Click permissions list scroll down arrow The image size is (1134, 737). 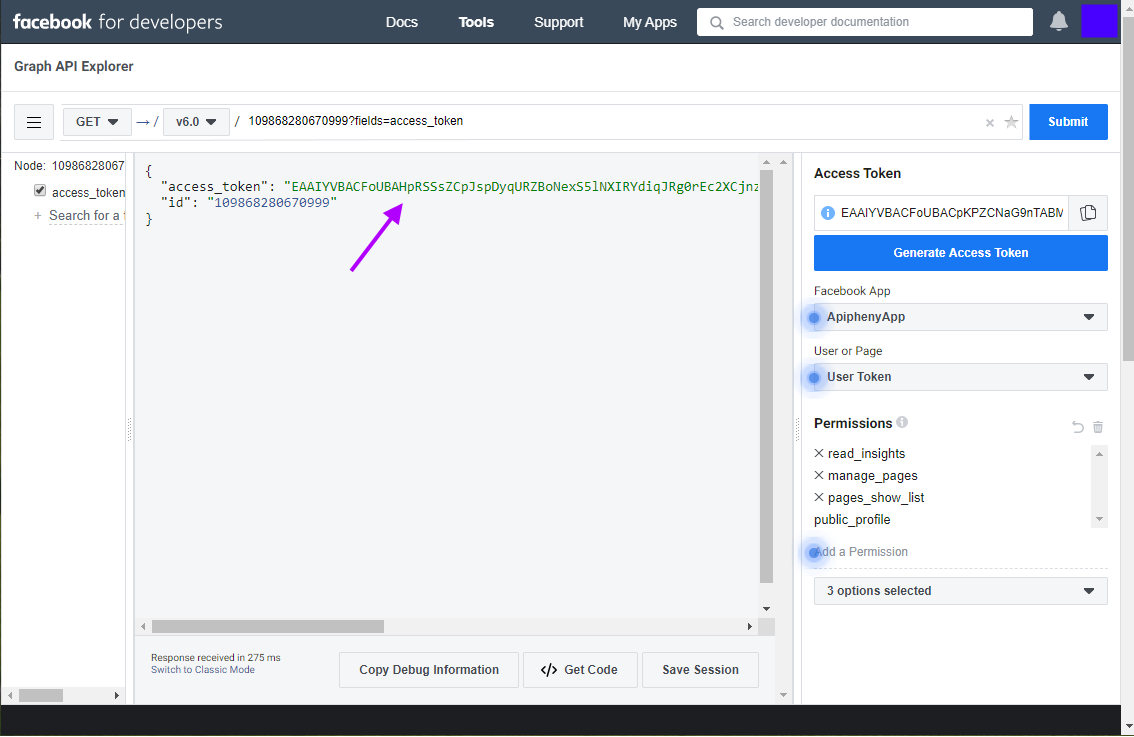point(1099,519)
